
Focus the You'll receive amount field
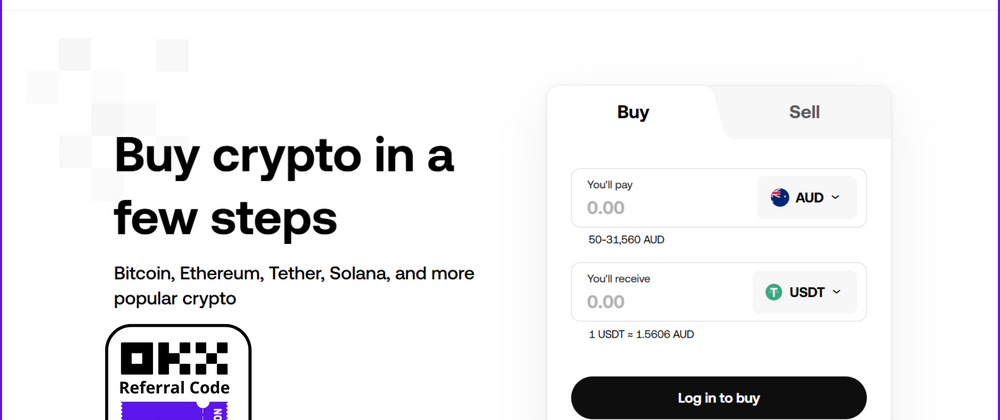660,302
